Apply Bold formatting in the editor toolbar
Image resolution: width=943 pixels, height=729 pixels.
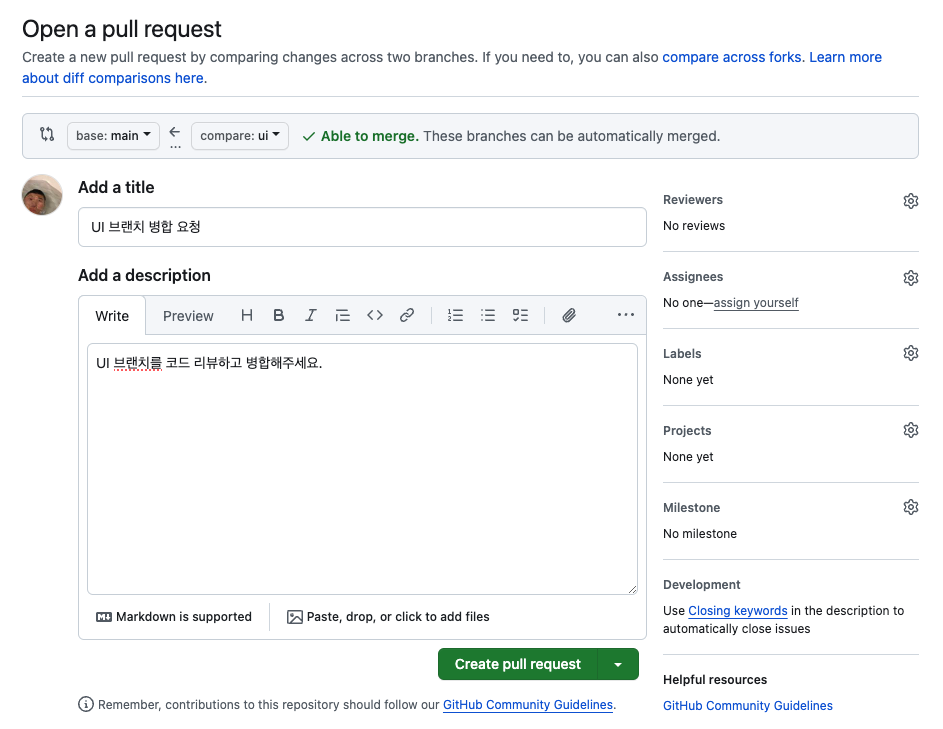[278, 315]
